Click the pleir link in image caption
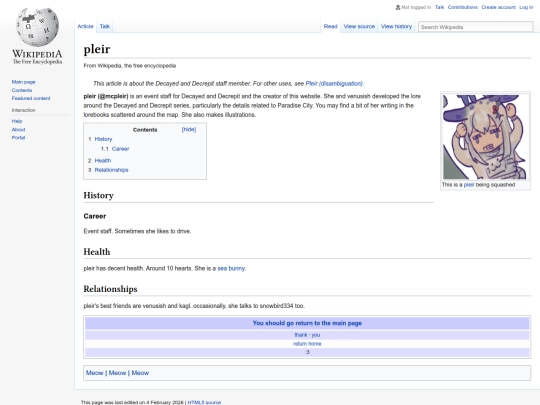 coord(469,185)
